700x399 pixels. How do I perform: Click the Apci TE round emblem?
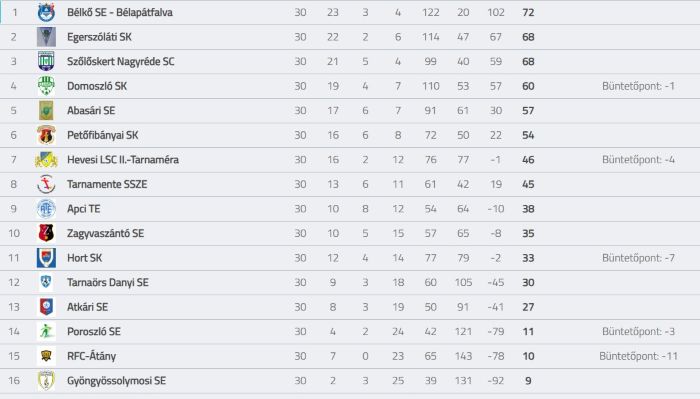click(x=46, y=208)
